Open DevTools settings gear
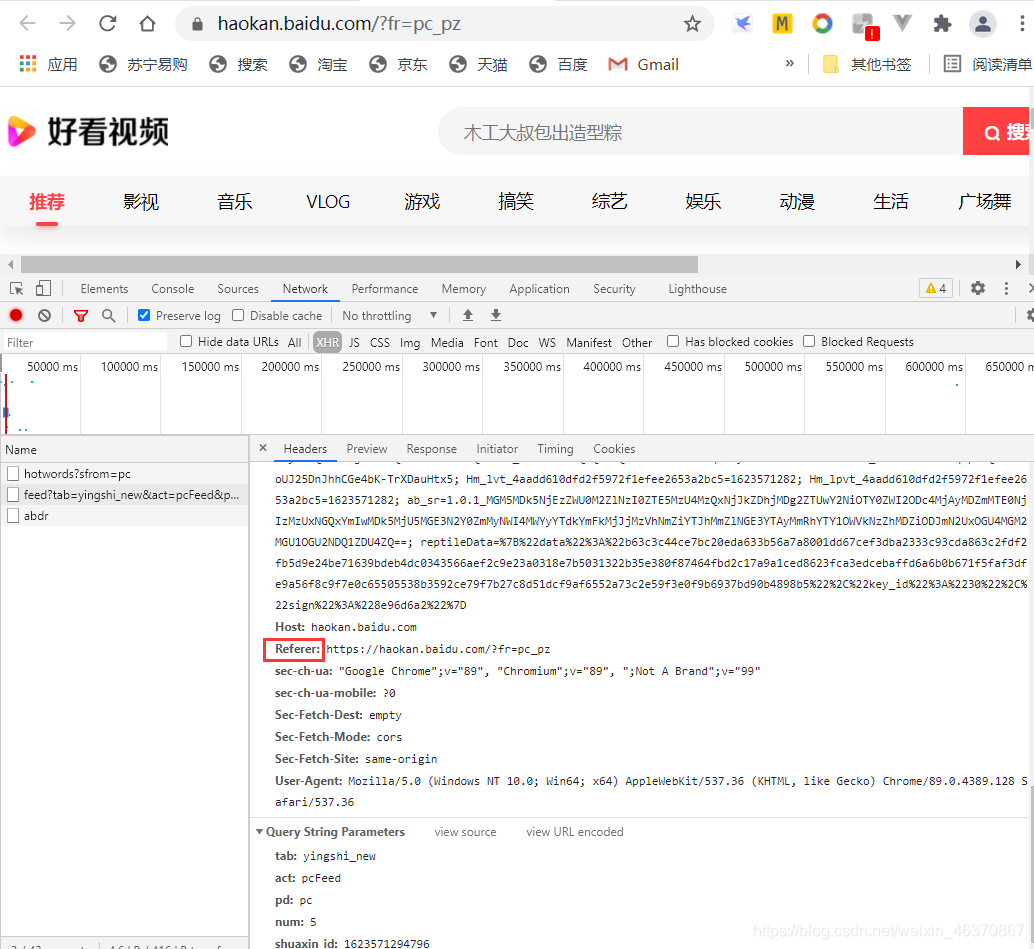This screenshot has height=949, width=1034. click(x=978, y=288)
